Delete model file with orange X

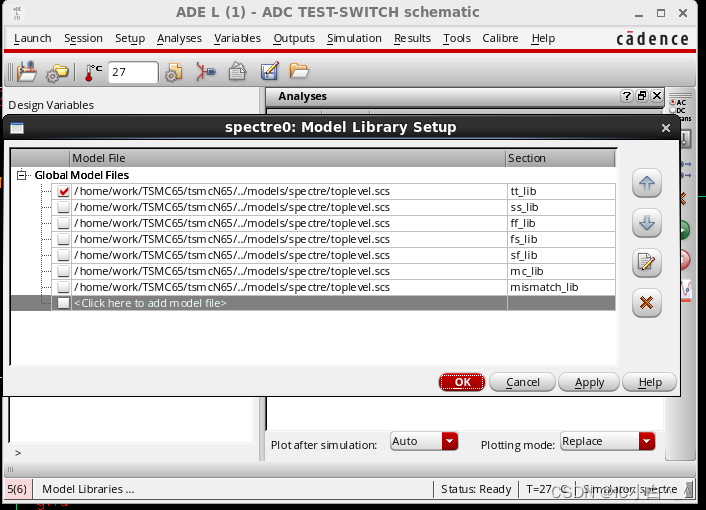click(647, 302)
